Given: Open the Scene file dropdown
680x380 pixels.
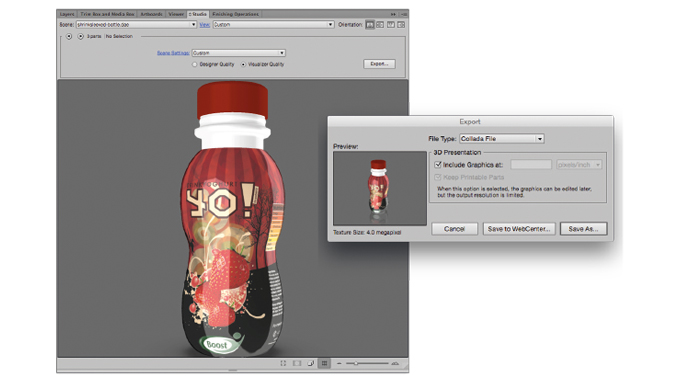Looking at the screenshot, I should click(x=137, y=25).
